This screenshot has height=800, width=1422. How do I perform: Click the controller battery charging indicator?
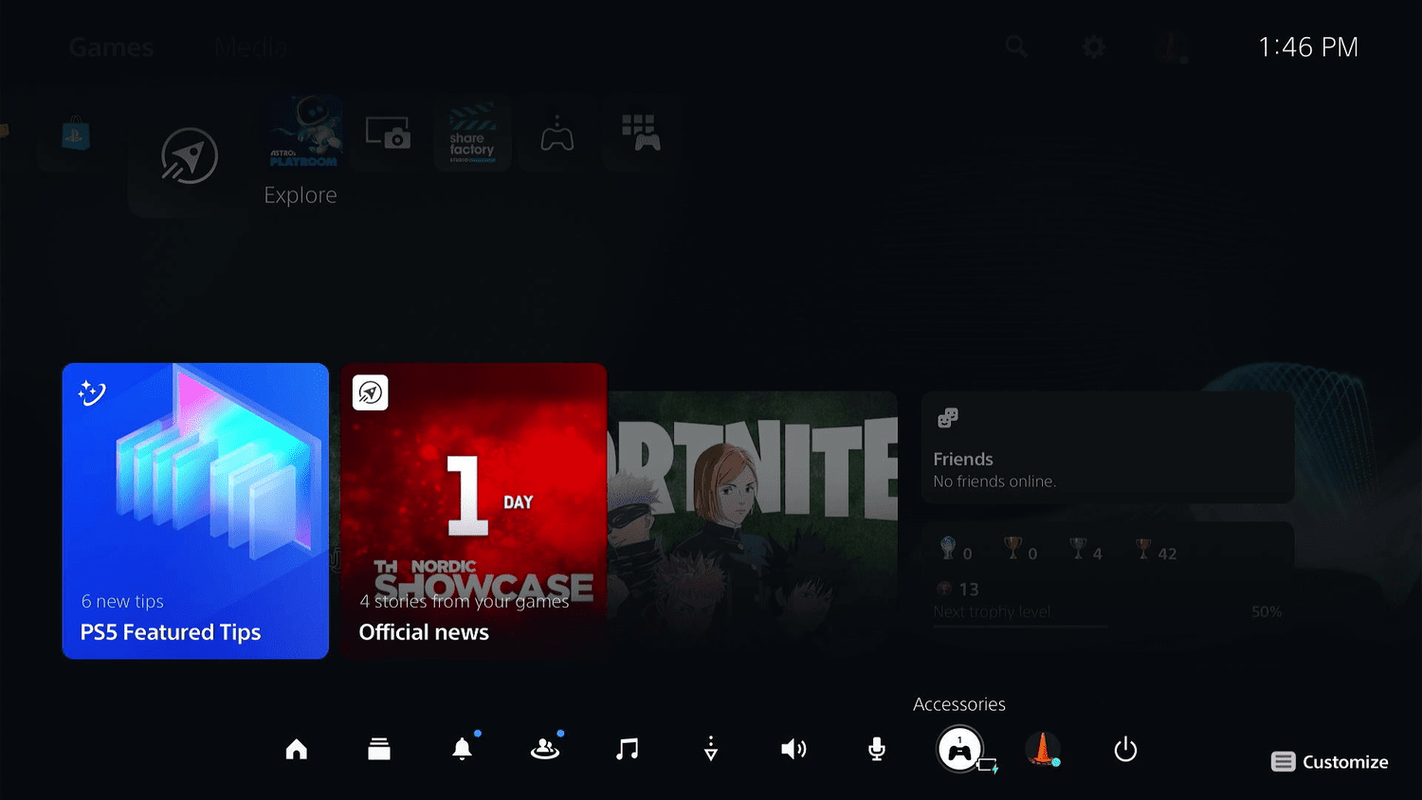point(988,766)
